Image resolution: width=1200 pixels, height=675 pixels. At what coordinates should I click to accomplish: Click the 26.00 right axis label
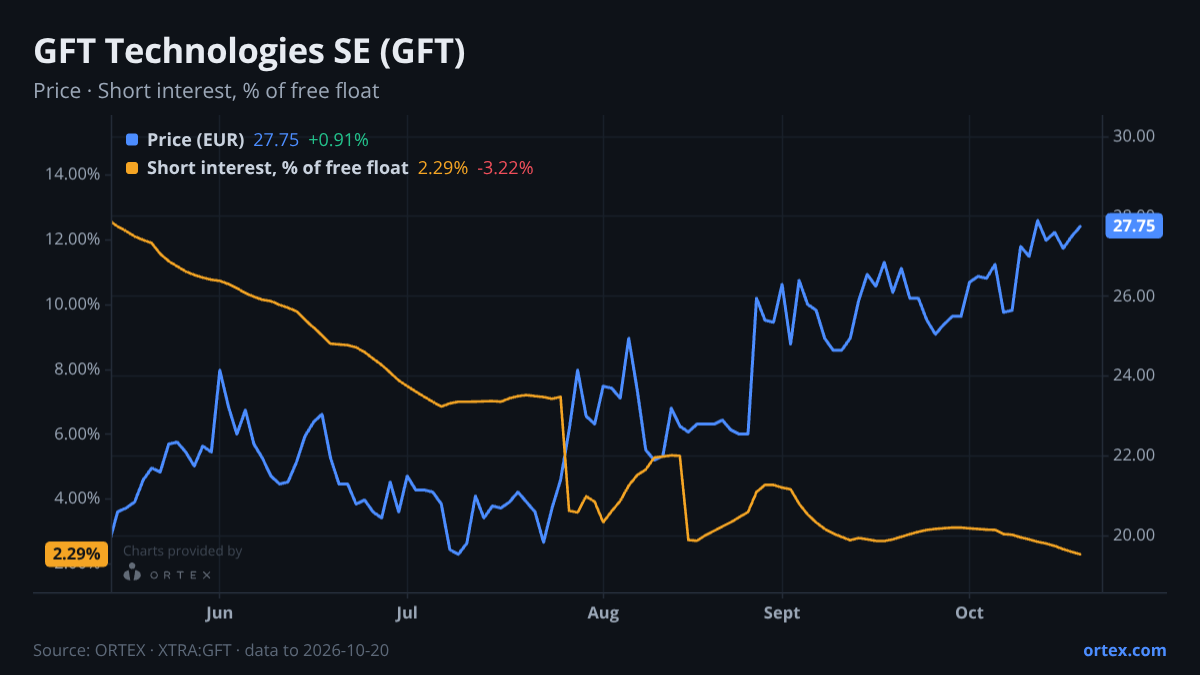(1134, 296)
